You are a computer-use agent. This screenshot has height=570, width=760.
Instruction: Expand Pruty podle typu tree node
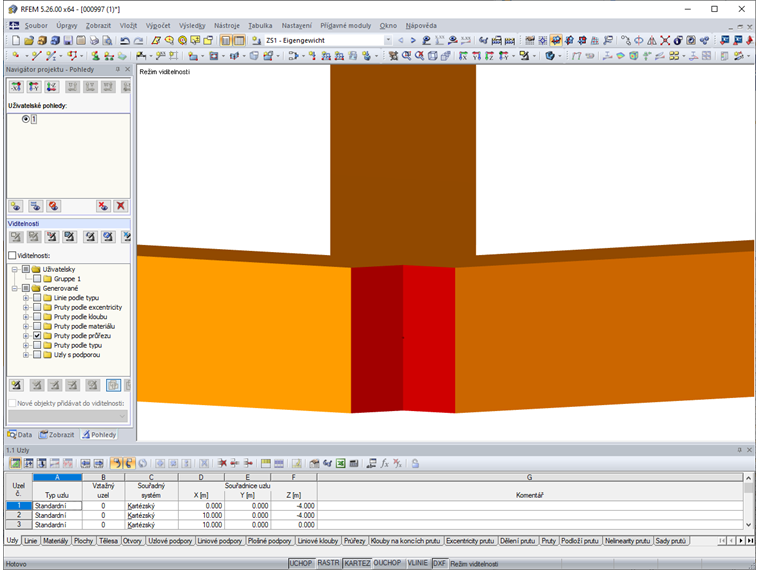point(26,345)
